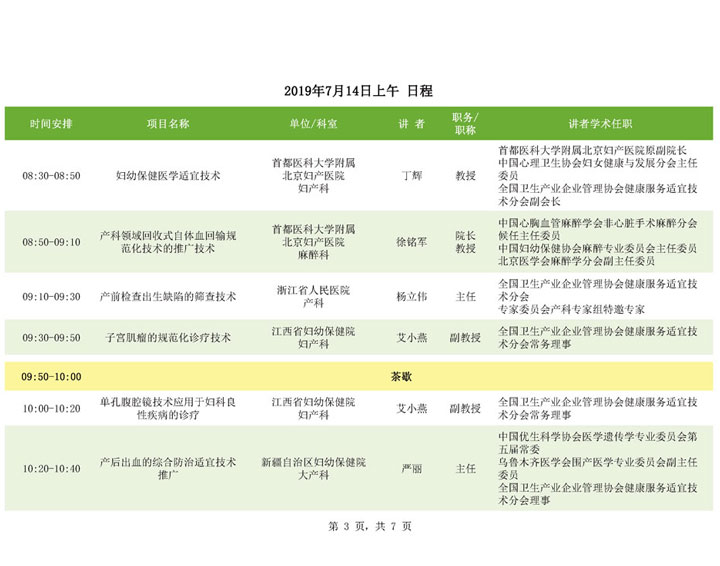The image size is (720, 566).
Task: Click page footer '第 3 页, 共 7 页'
Action: [370, 527]
